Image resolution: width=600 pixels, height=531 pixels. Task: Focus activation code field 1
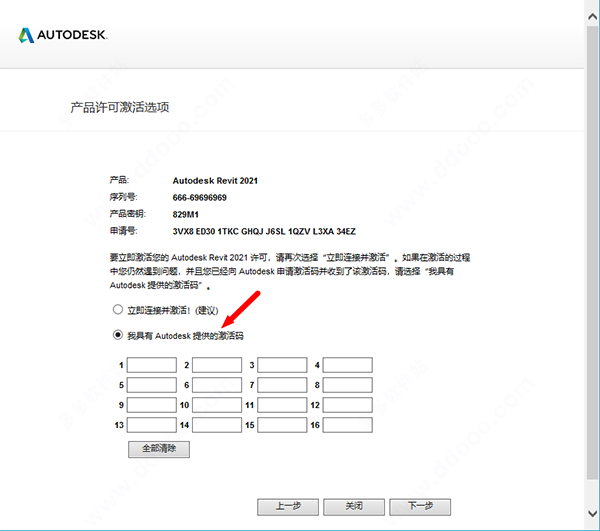coord(152,365)
